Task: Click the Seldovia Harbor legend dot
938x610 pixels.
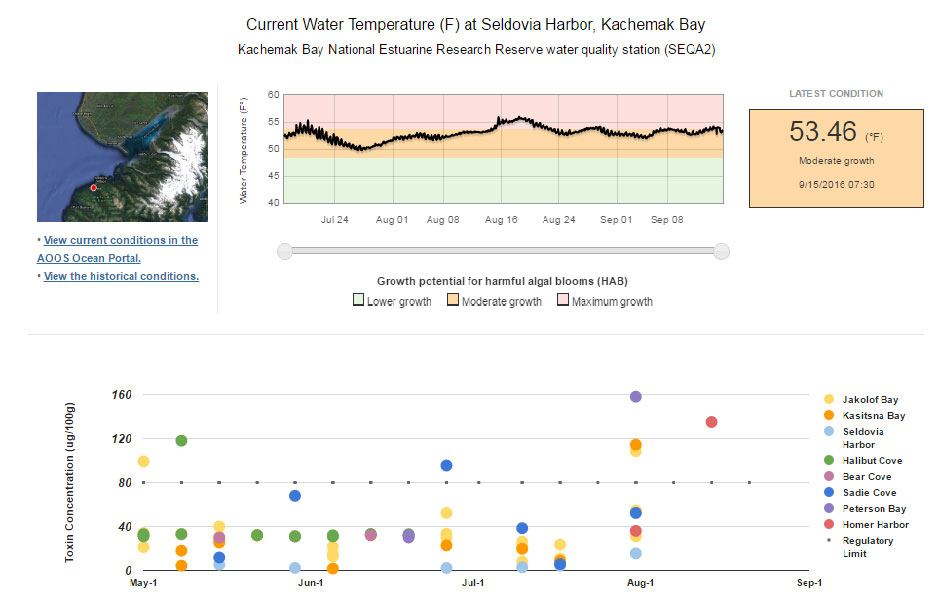Action: click(x=827, y=431)
